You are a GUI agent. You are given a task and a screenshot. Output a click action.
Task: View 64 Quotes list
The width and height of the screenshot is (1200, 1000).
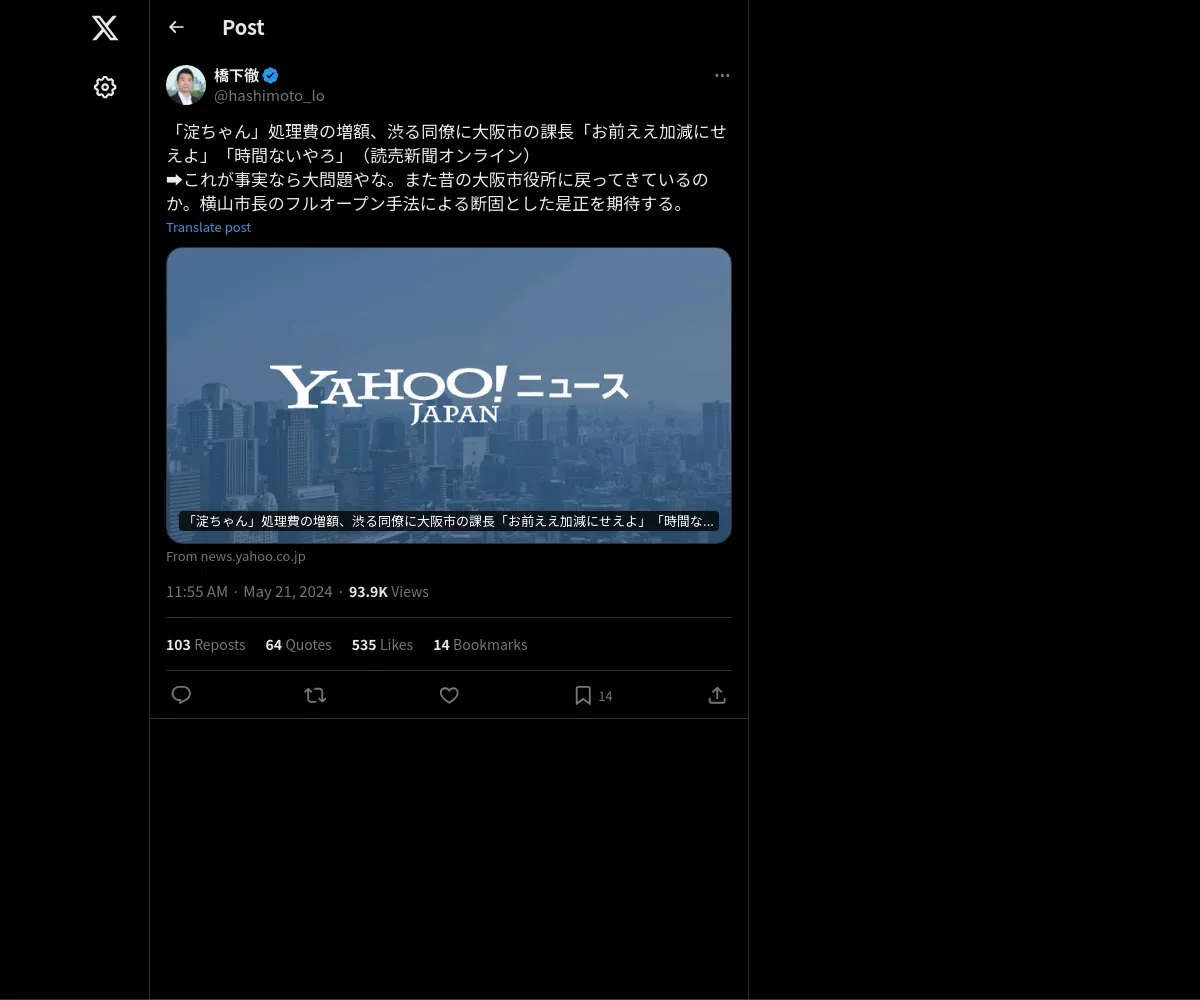click(298, 644)
